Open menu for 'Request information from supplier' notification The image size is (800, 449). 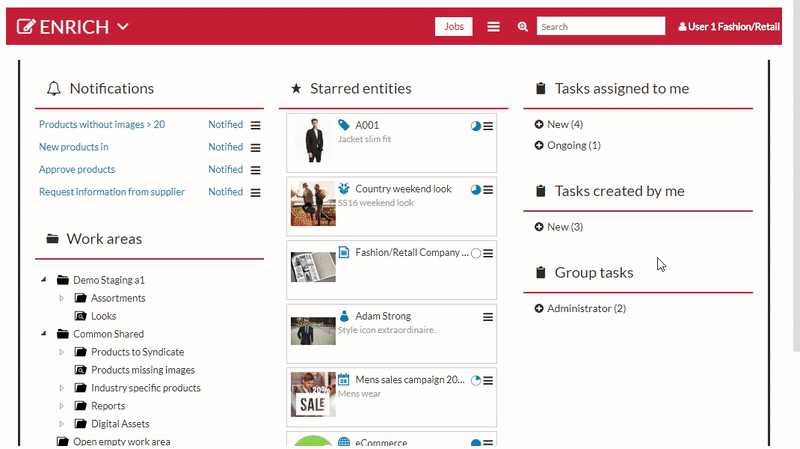tap(256, 192)
